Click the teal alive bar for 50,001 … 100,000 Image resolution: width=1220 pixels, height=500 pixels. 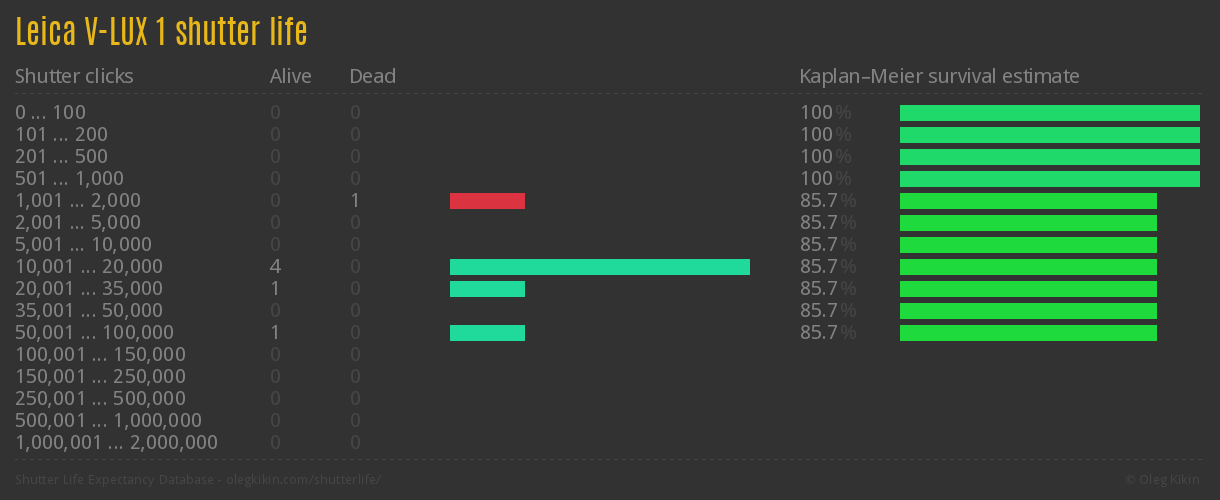487,333
